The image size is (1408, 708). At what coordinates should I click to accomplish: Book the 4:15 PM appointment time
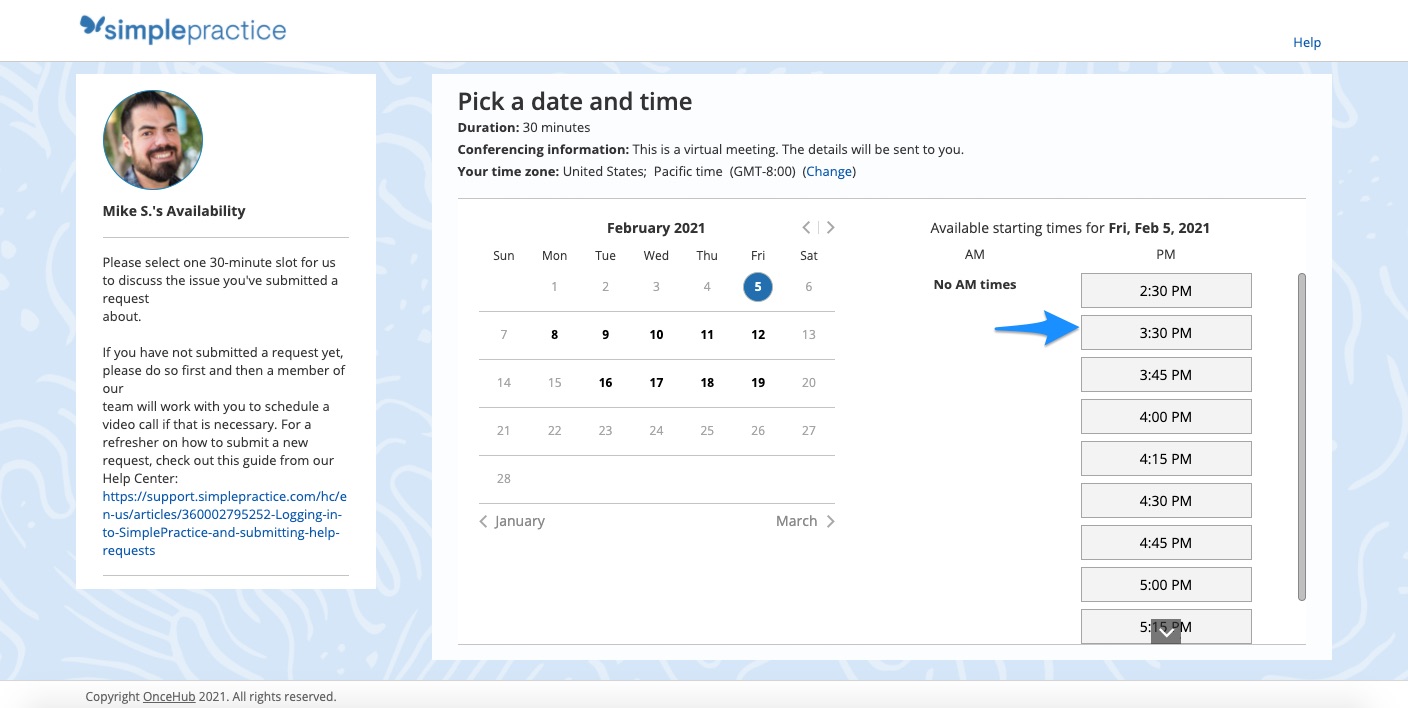tap(1165, 458)
